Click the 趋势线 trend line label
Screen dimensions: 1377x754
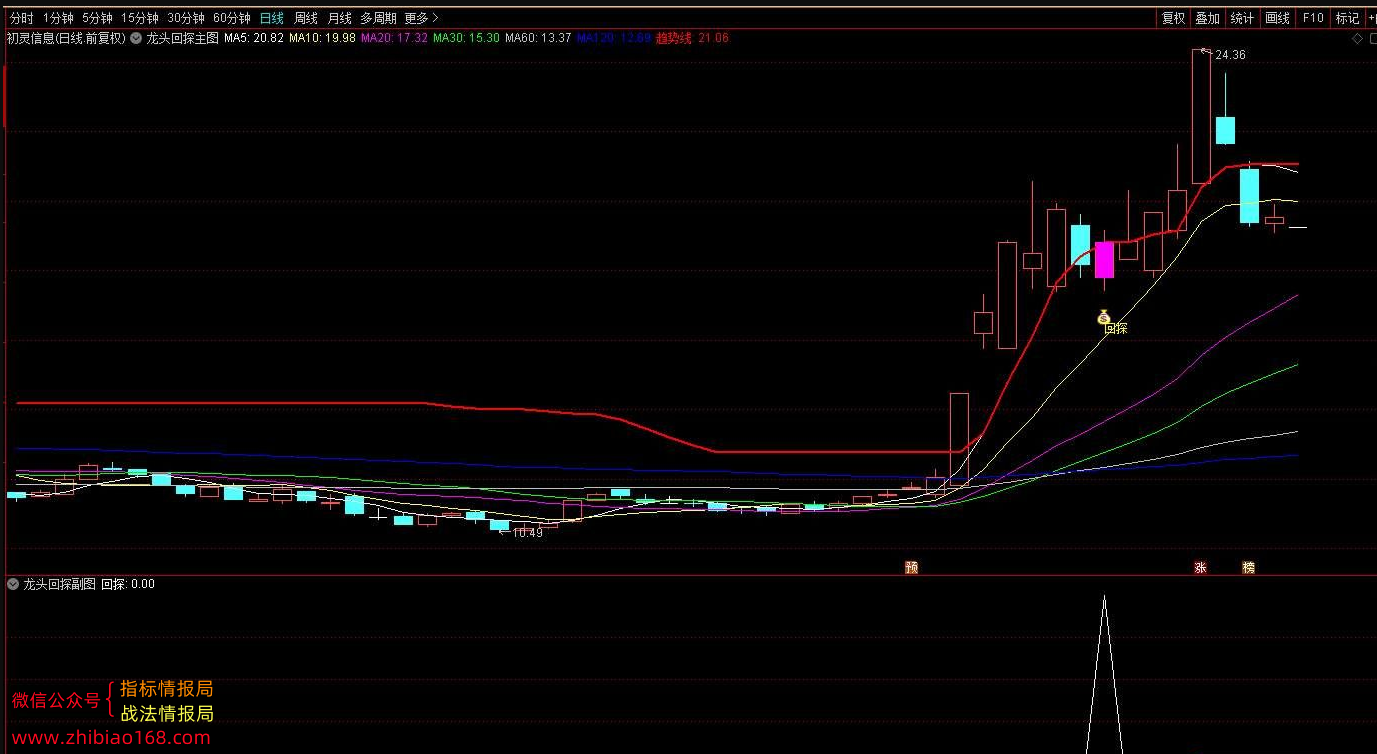pyautogui.click(x=673, y=38)
